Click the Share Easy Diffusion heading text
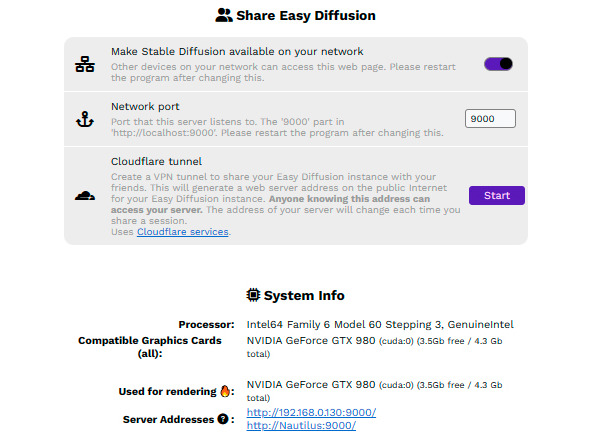This screenshot has width=591, height=439. [x=306, y=15]
